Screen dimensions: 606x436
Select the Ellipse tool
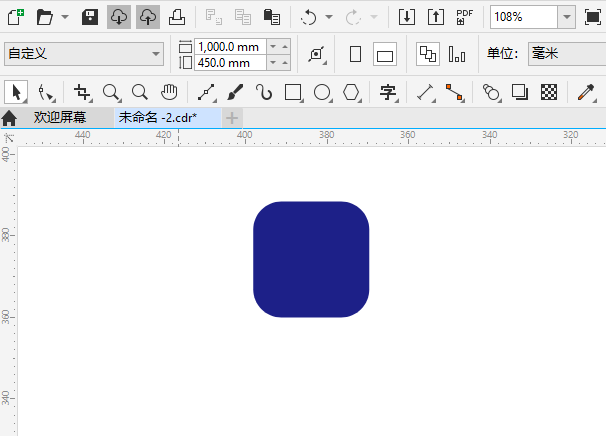pos(322,92)
